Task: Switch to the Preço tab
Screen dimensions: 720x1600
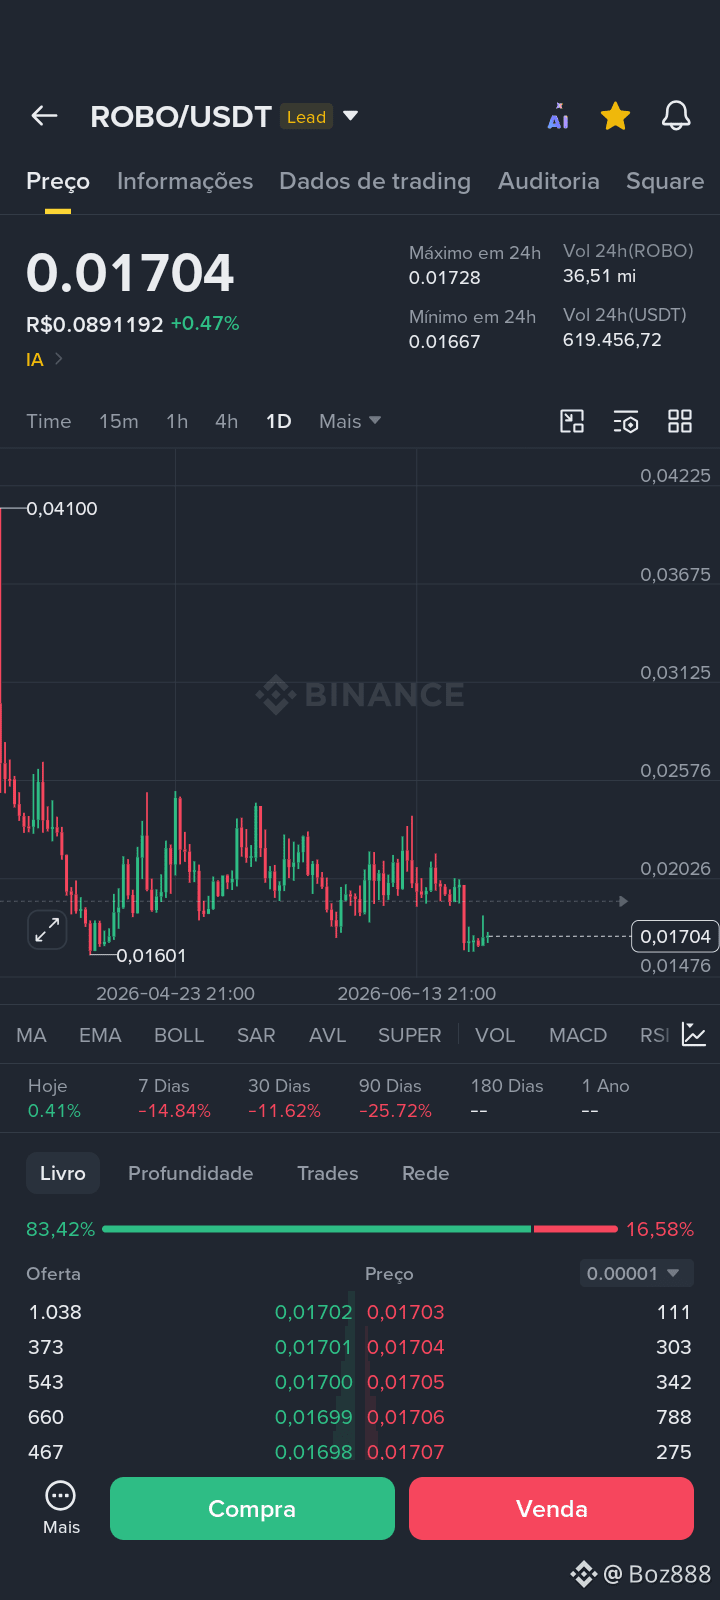Action: click(58, 181)
